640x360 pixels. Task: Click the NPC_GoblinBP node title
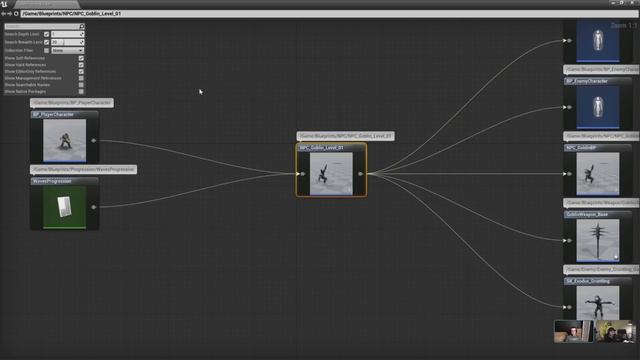coord(581,148)
